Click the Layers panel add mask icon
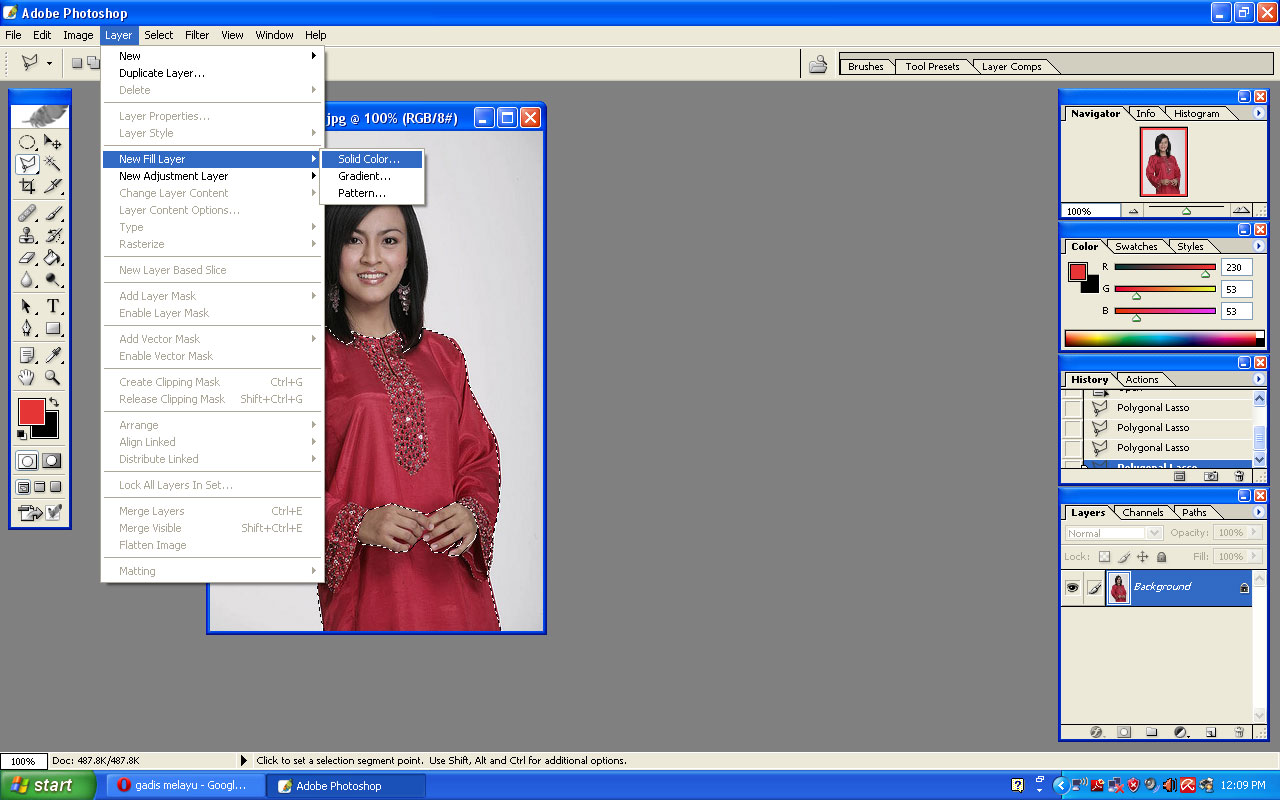Screen dimensions: 1280x800 click(x=1124, y=732)
